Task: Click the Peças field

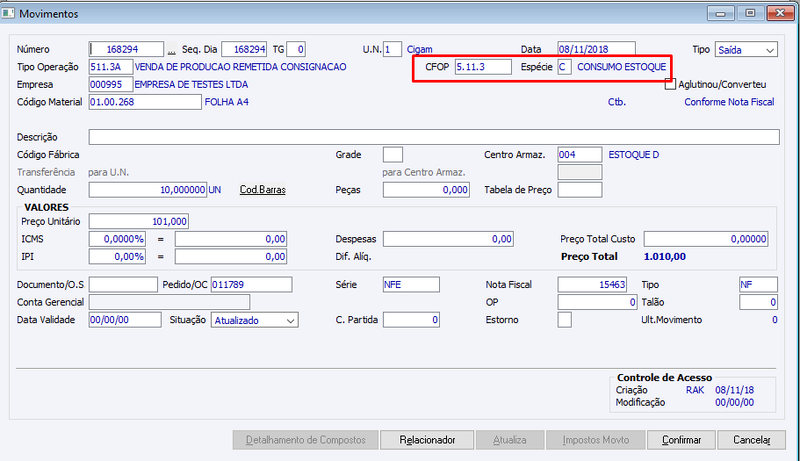Action: (x=426, y=190)
